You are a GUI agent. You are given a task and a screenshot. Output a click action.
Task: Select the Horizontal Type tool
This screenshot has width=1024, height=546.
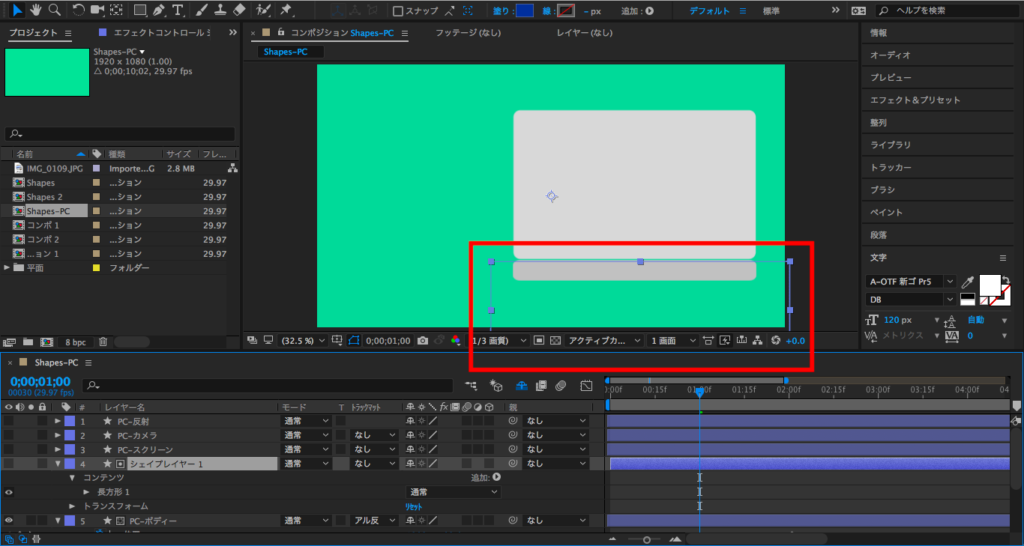pyautogui.click(x=178, y=10)
